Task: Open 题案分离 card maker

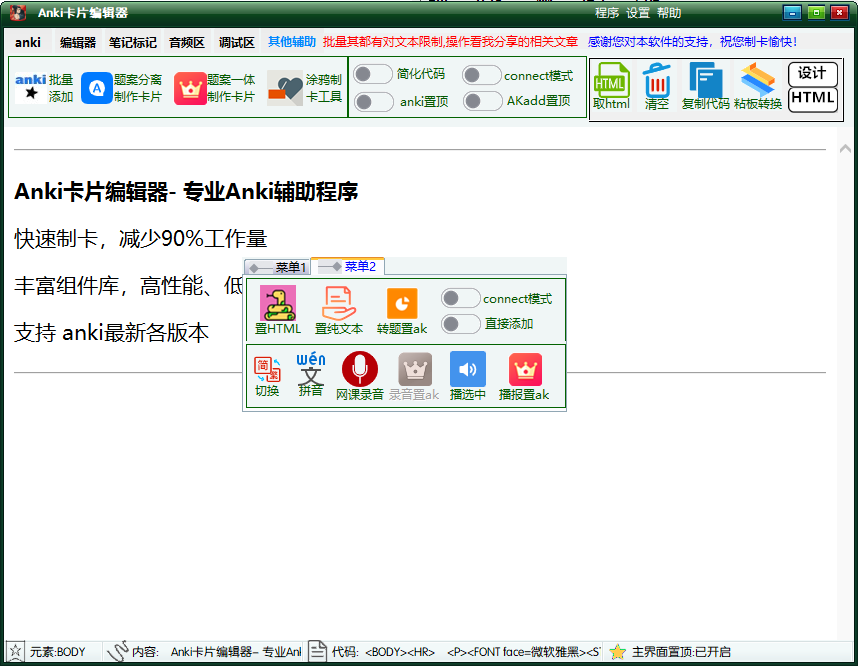Action: point(97,88)
